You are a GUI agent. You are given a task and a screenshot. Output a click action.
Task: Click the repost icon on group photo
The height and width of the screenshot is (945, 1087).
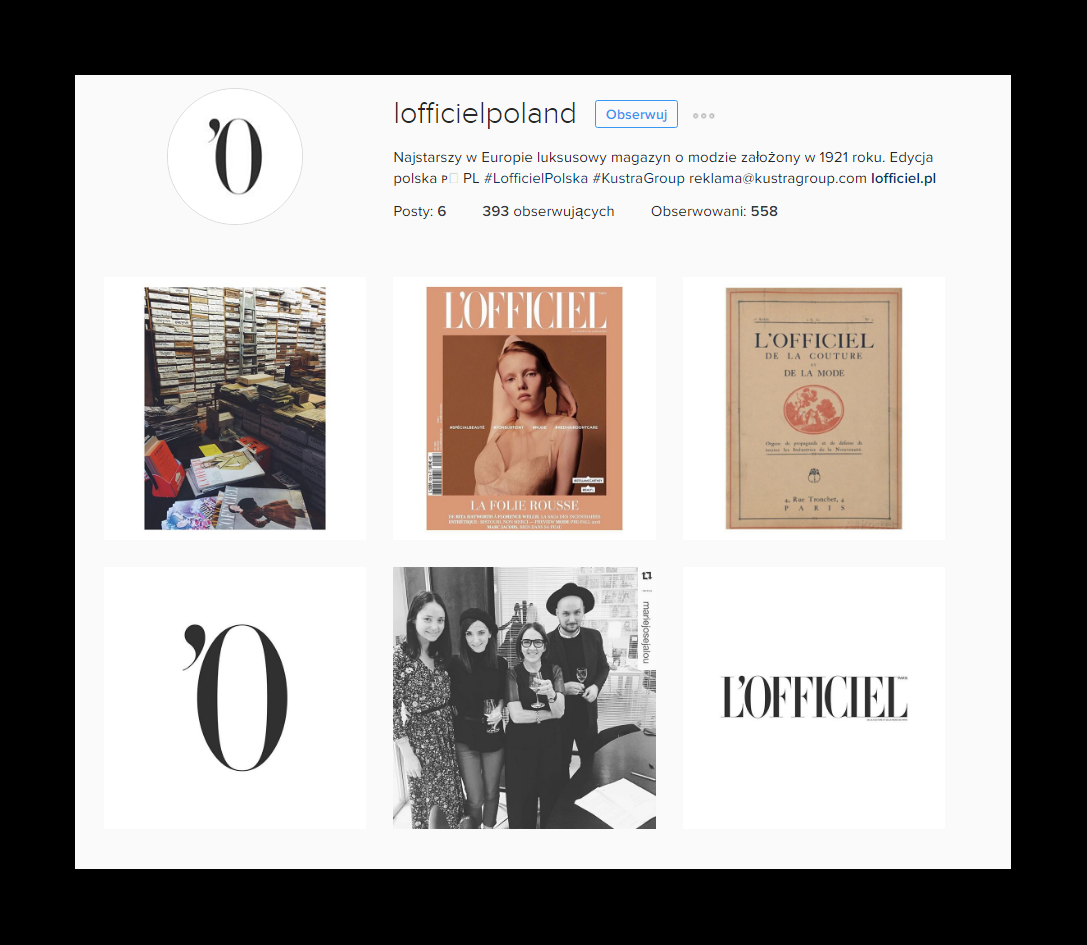647,575
